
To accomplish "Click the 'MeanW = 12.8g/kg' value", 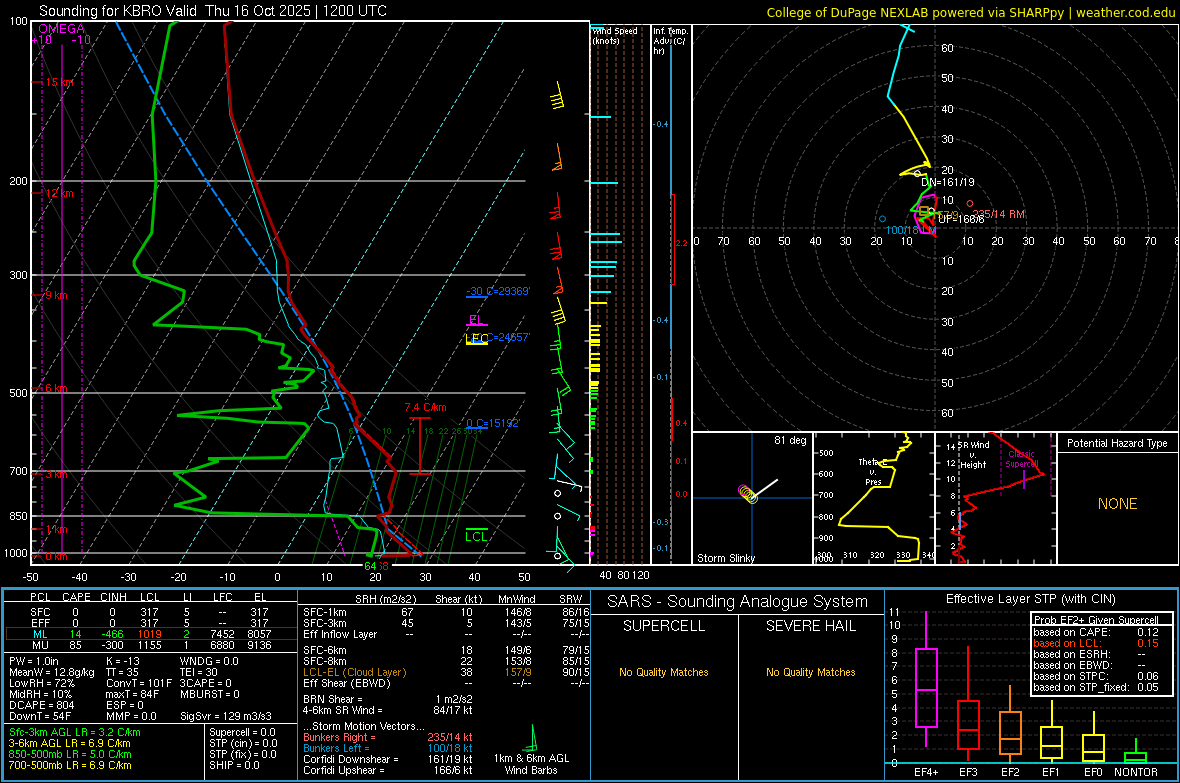I will 52,672.
